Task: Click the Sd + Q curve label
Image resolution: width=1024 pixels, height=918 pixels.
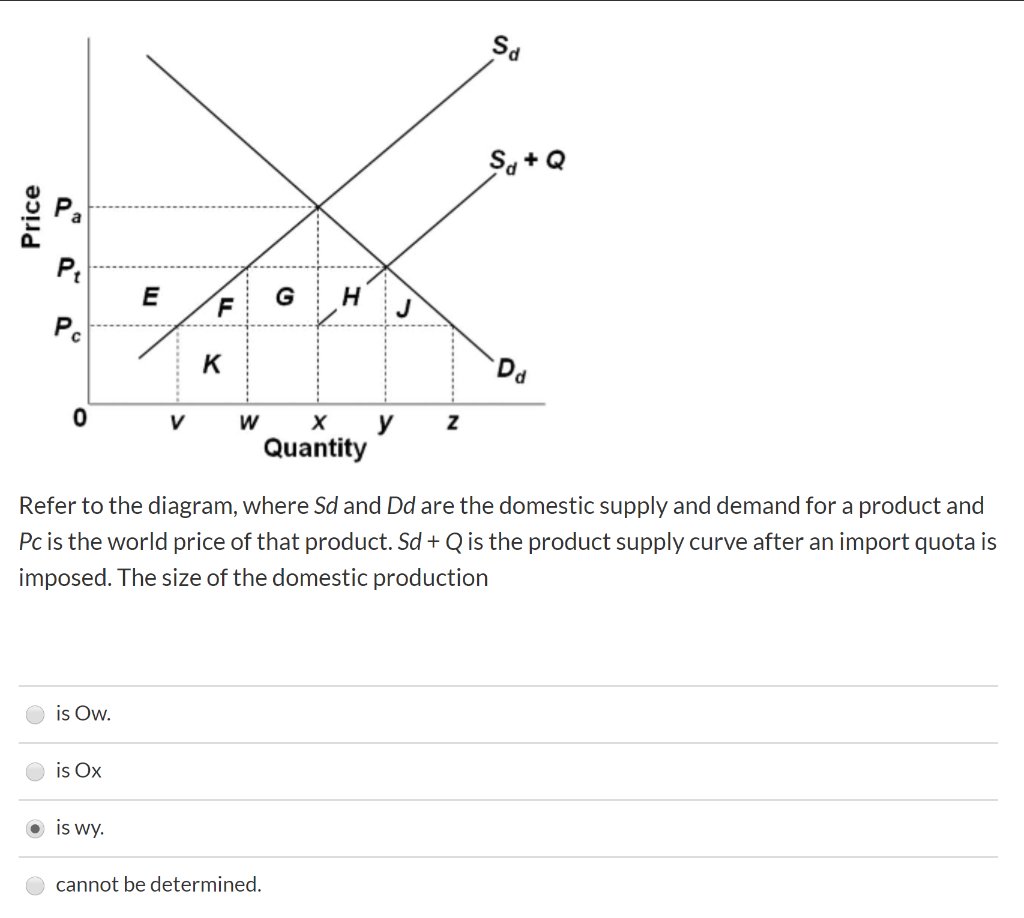Action: pos(525,158)
